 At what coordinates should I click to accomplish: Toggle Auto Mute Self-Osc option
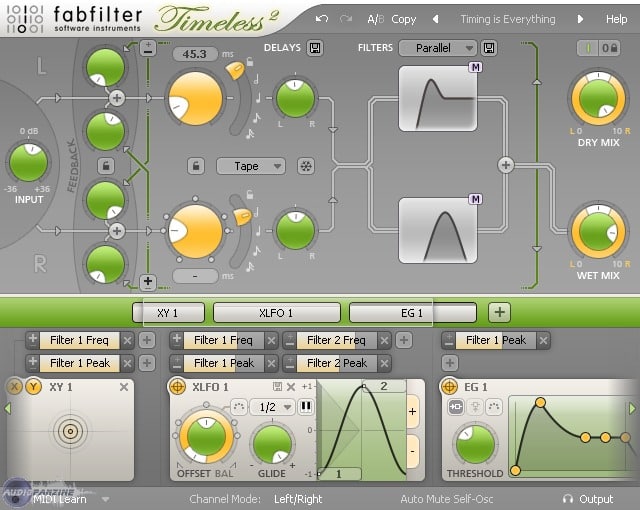(447, 499)
